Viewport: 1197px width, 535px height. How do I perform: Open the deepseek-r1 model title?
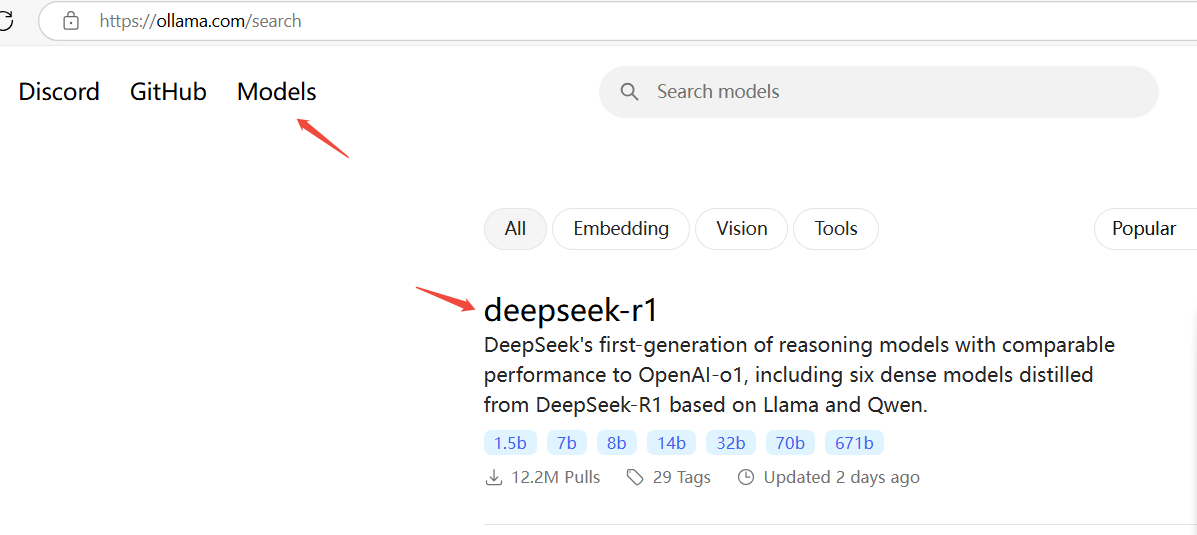570,311
